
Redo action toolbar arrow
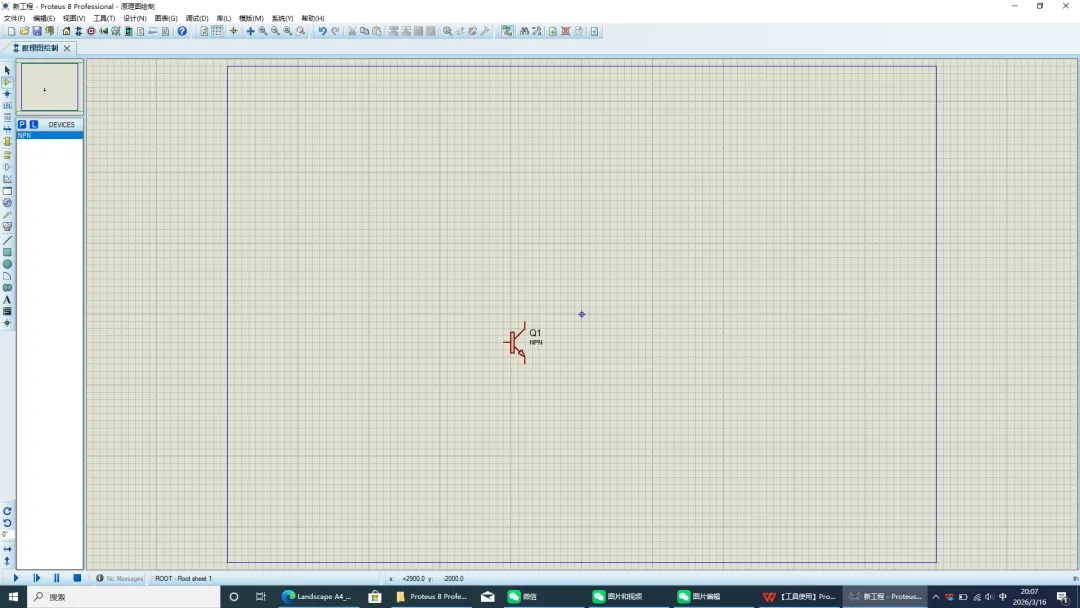(x=335, y=31)
